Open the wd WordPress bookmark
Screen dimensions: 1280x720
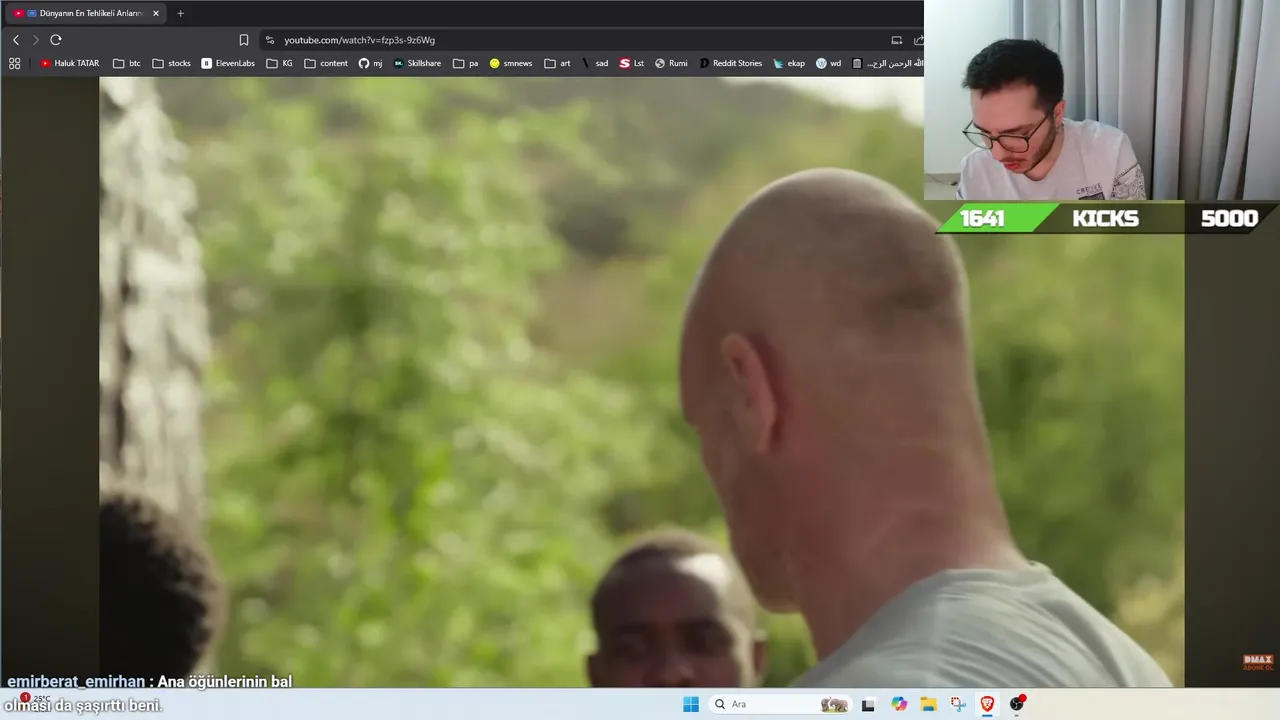coord(829,63)
